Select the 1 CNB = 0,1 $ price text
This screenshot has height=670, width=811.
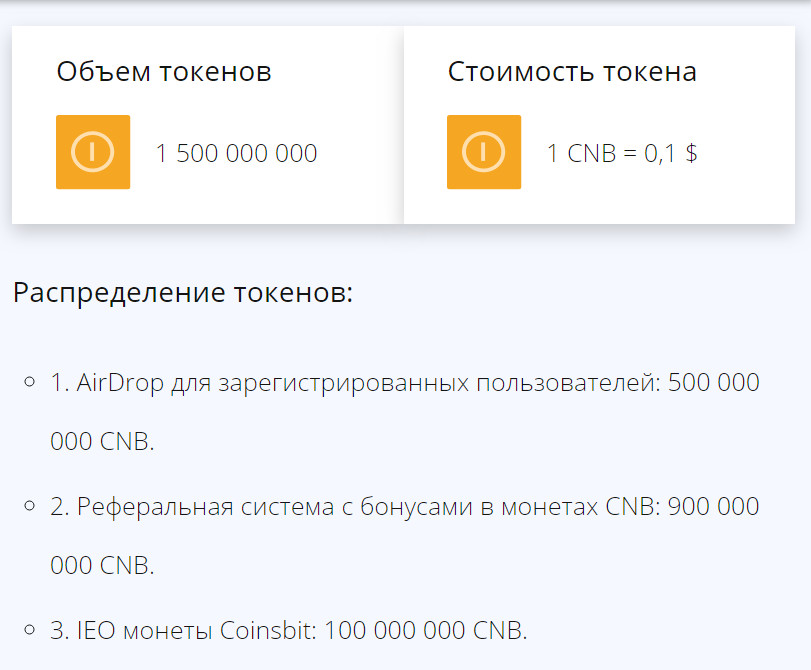click(x=621, y=153)
